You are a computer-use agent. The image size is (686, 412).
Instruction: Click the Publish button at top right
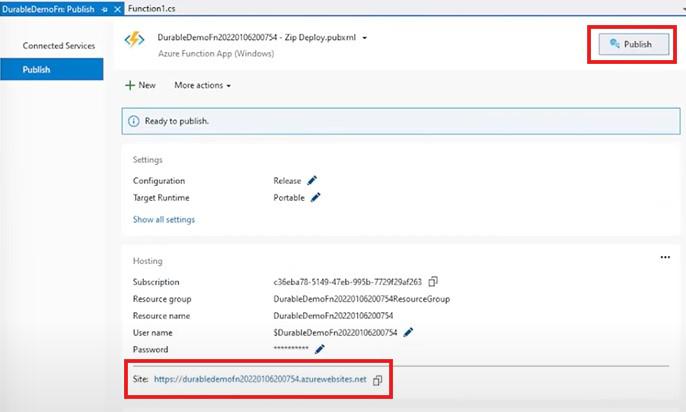point(634,44)
